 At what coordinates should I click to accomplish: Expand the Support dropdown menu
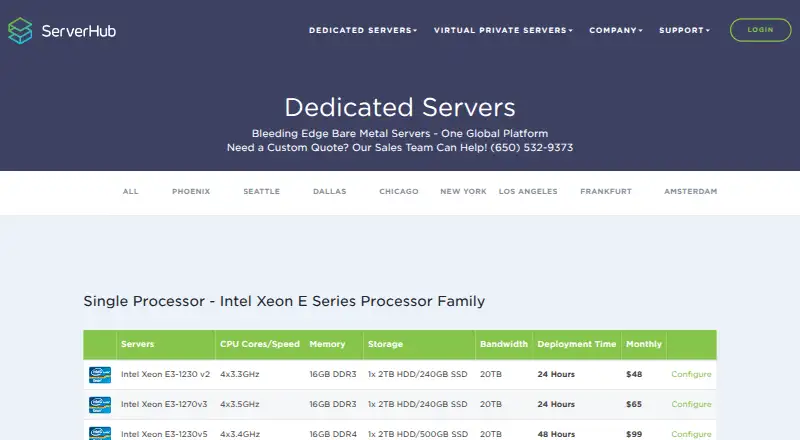point(684,30)
